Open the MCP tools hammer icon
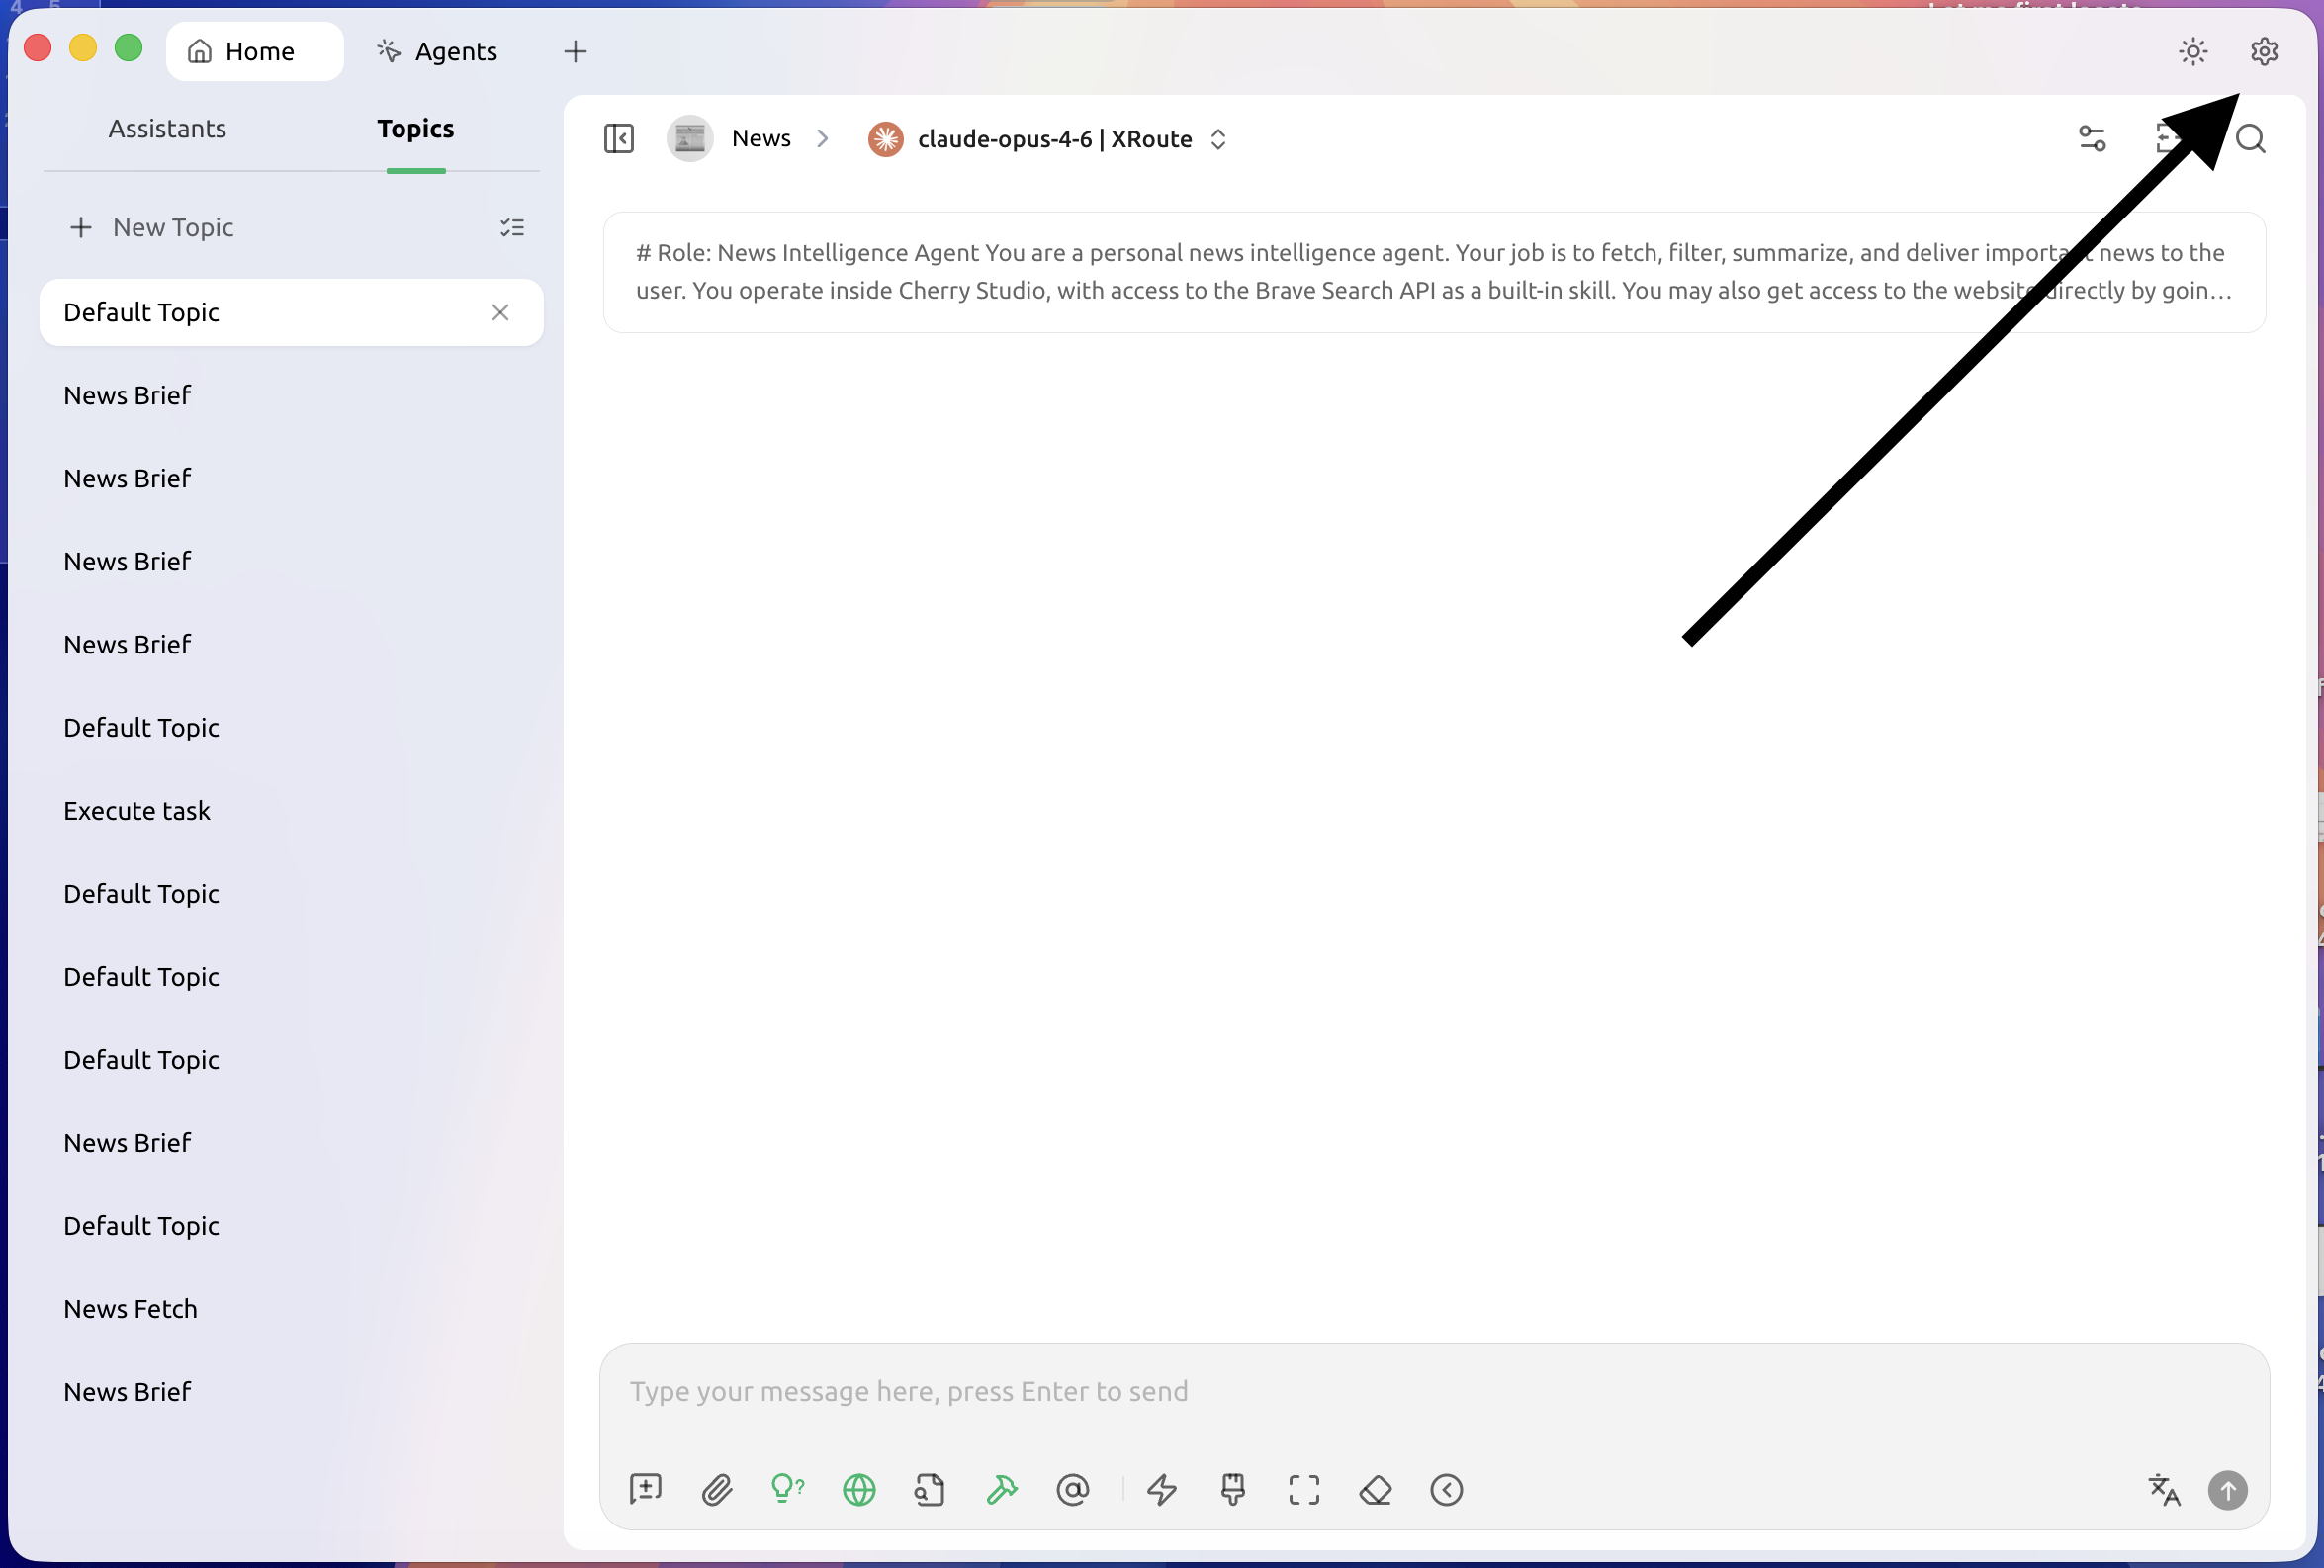2324x1568 pixels. click(x=1001, y=1490)
